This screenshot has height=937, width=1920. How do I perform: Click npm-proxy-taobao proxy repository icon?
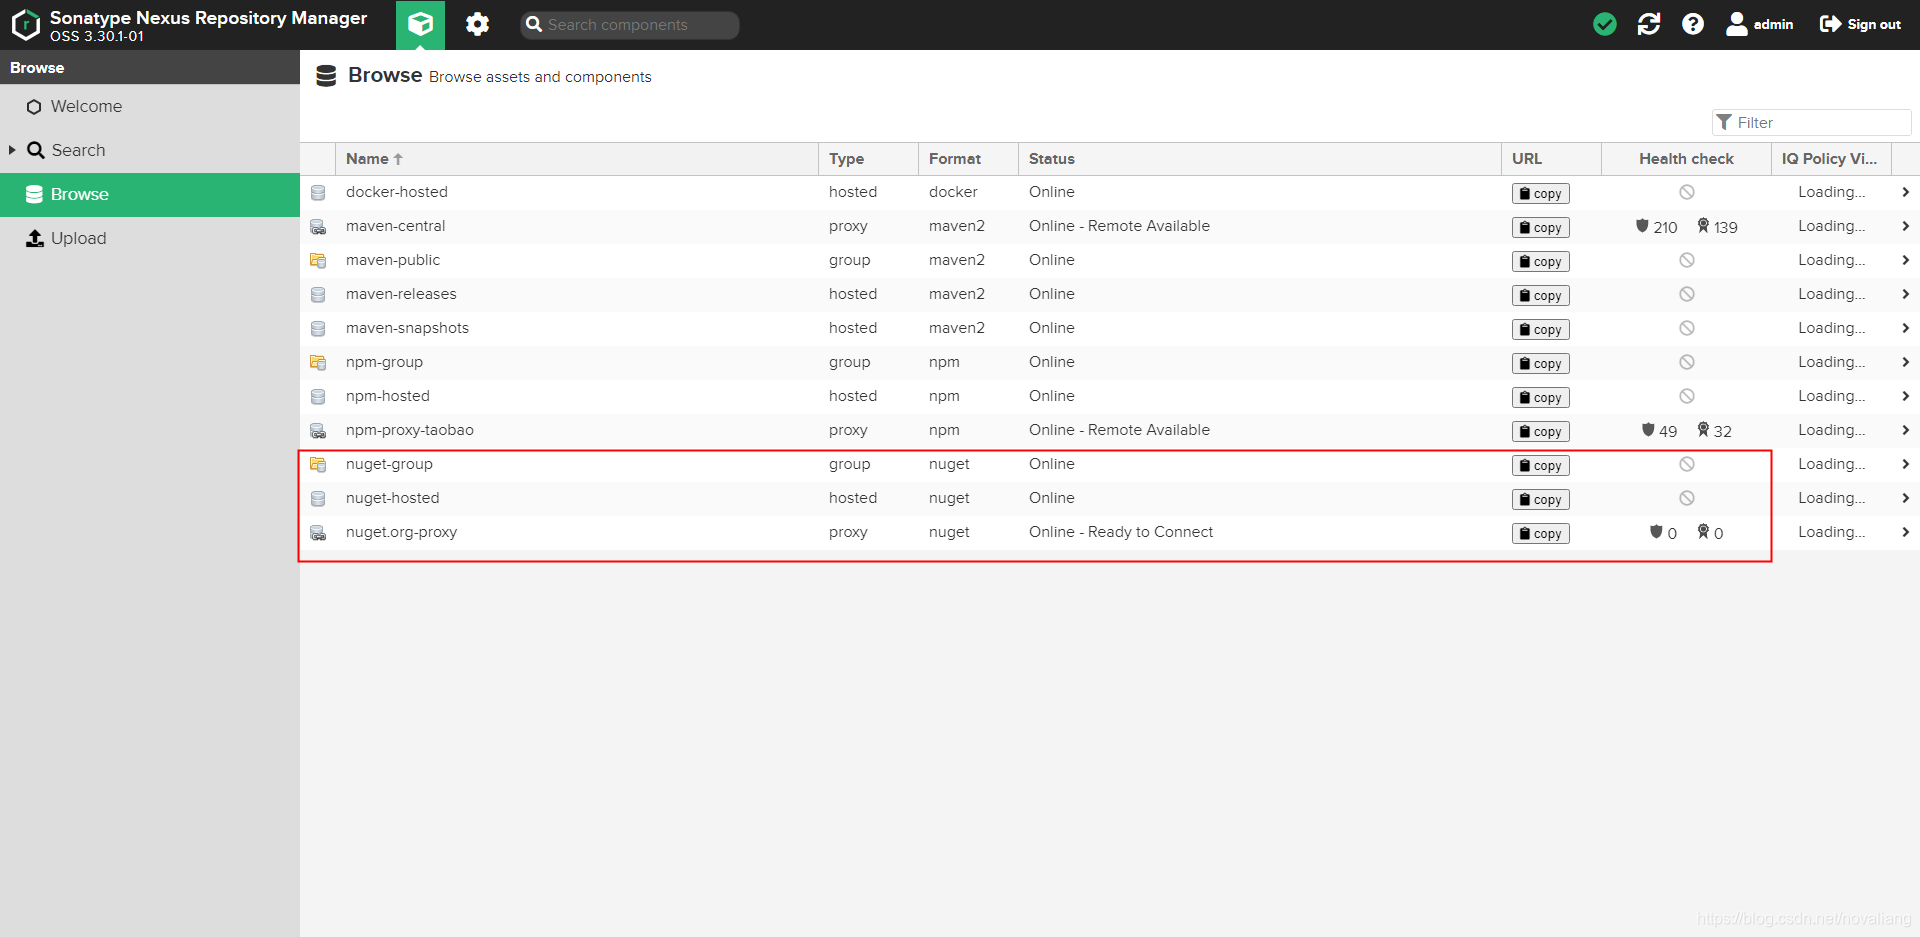pos(318,431)
